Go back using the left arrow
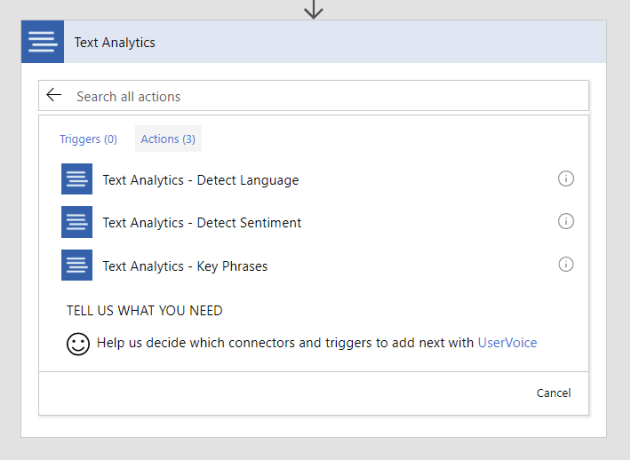This screenshot has height=460, width=630. tap(54, 96)
